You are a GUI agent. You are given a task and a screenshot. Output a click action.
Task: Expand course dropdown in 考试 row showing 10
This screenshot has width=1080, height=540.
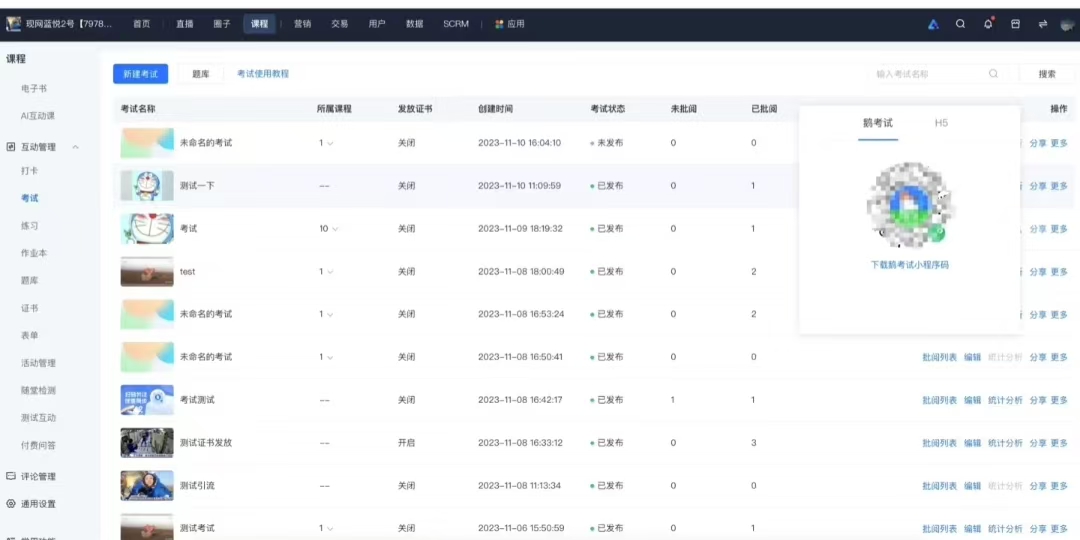(x=335, y=229)
